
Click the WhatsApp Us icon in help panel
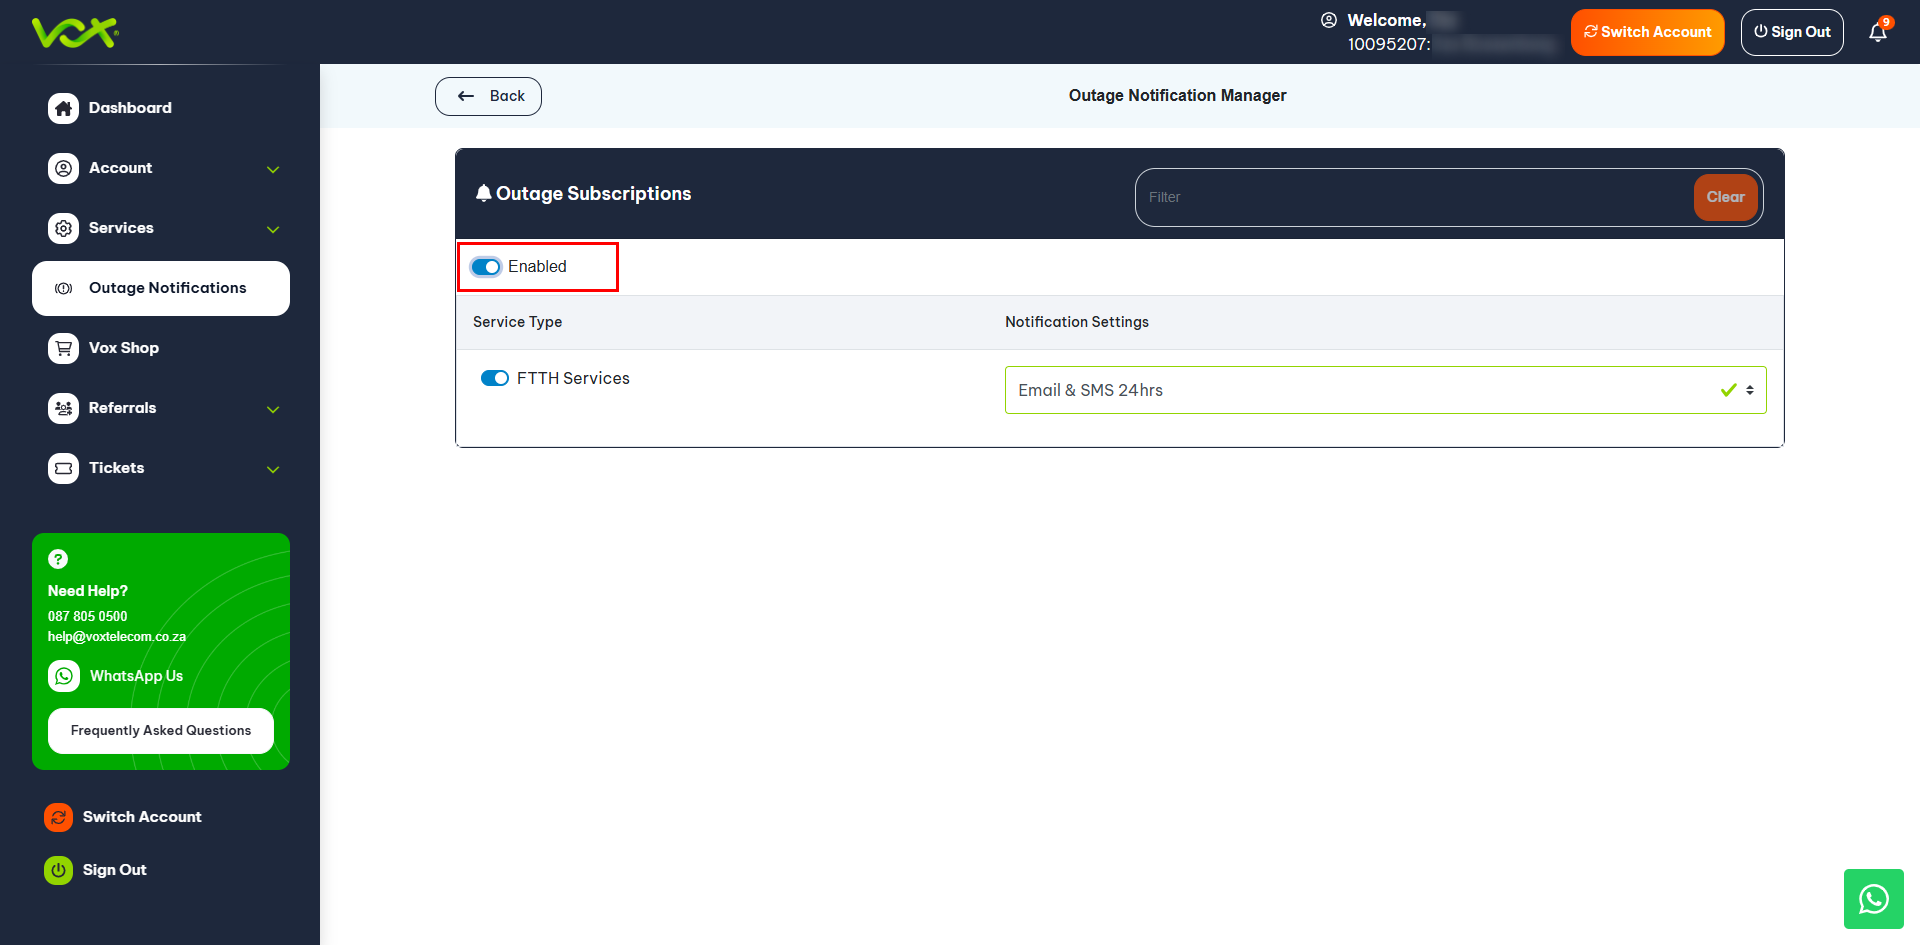coord(64,676)
